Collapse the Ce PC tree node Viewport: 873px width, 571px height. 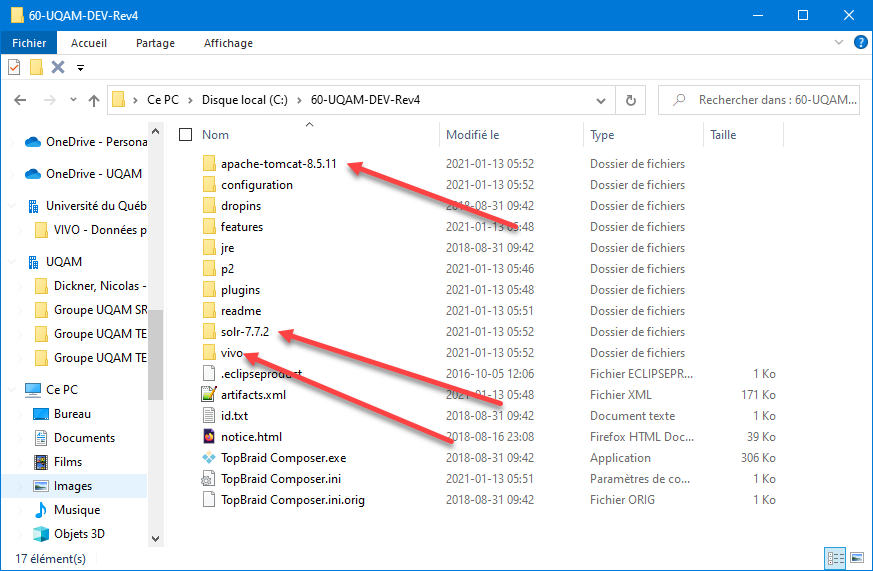[12, 390]
